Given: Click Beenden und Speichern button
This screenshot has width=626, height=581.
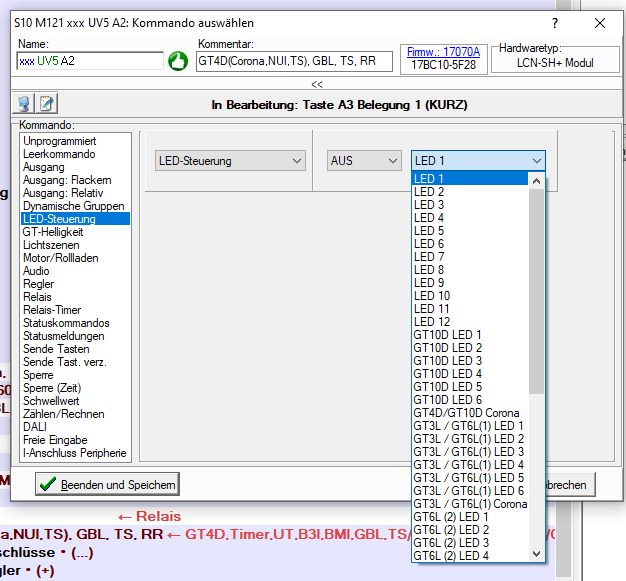Looking at the screenshot, I should coord(106,485).
